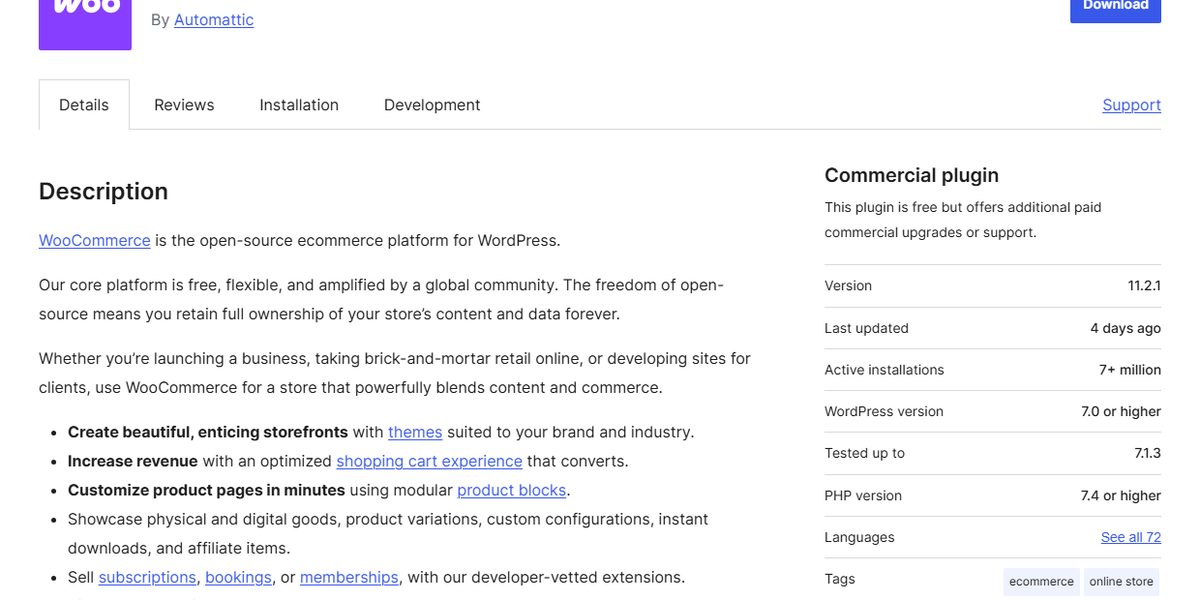Click the 'Increase revenue' bold text
Image resolution: width=1200 pixels, height=600 pixels.
(133, 461)
